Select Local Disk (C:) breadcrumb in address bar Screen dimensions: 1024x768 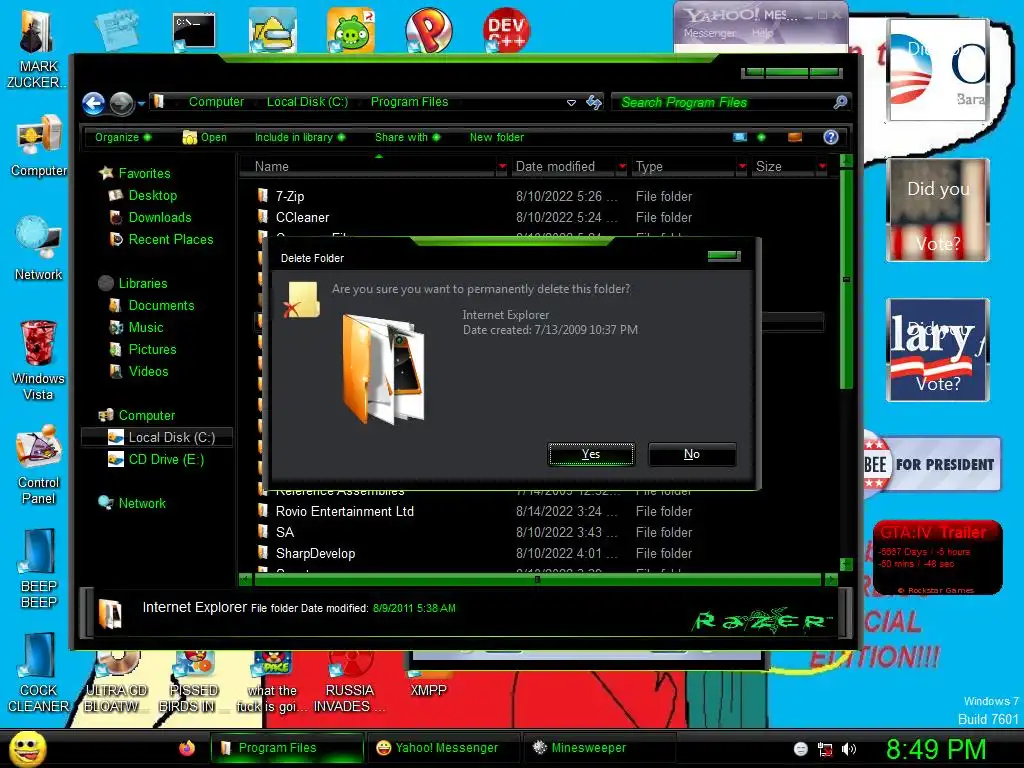tap(307, 102)
